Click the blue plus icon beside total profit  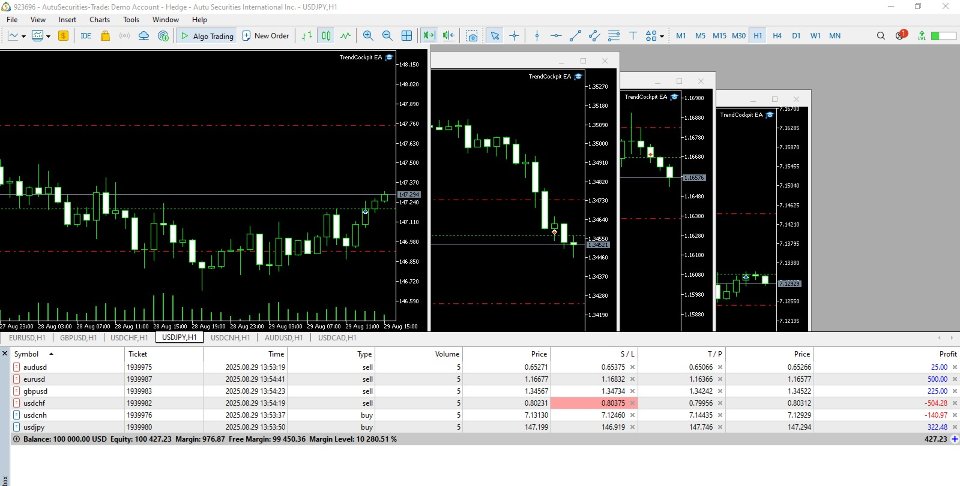[954, 439]
